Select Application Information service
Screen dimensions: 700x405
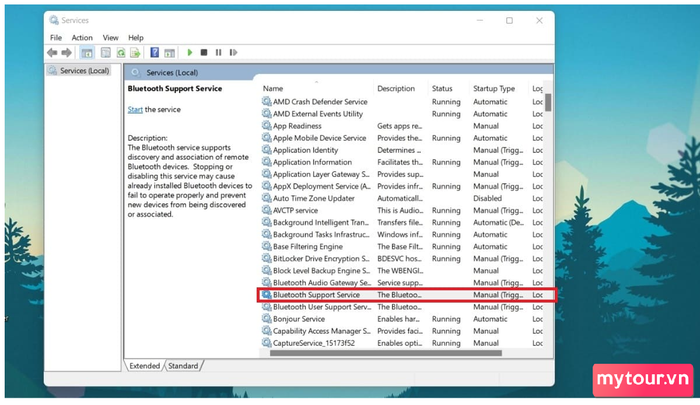(x=402, y=162)
